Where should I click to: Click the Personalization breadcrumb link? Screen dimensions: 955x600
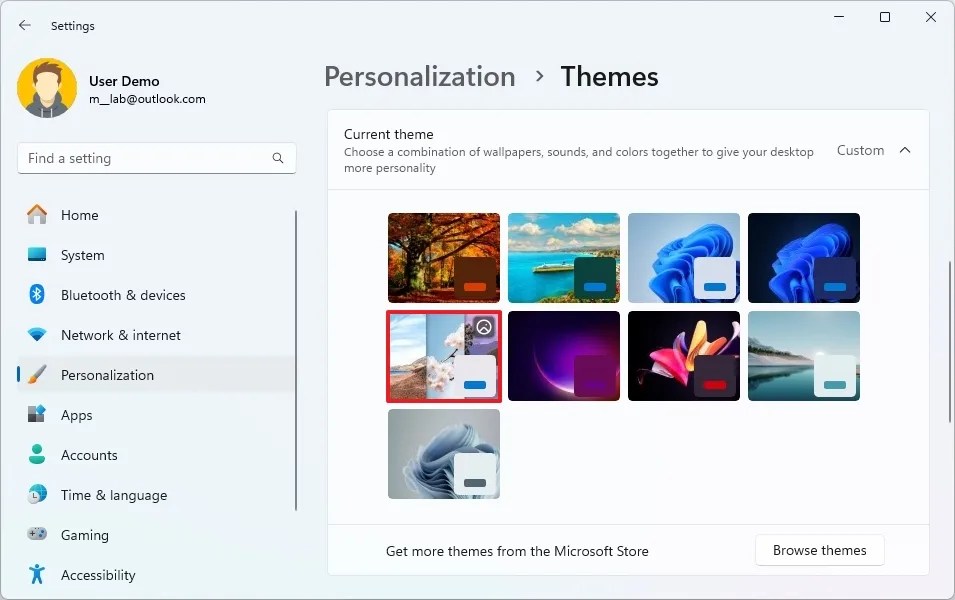(419, 76)
